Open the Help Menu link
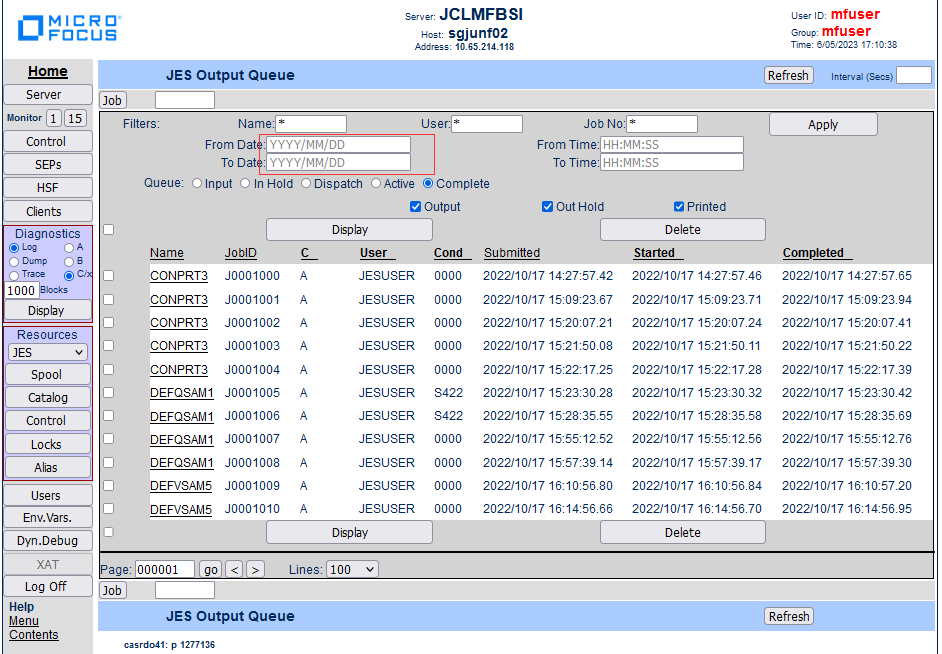This screenshot has width=942, height=654. tap(24, 621)
